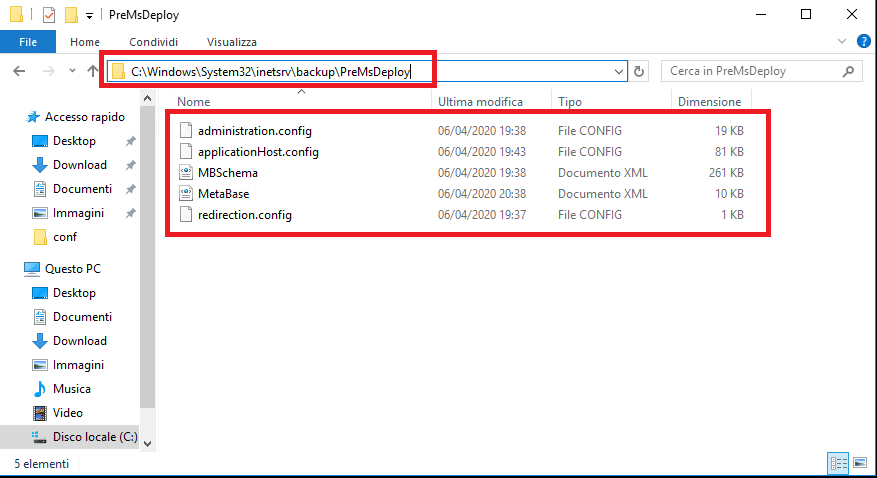The height and width of the screenshot is (478, 877).
Task: Select Questo PC in navigation pane
Action: pos(73,269)
